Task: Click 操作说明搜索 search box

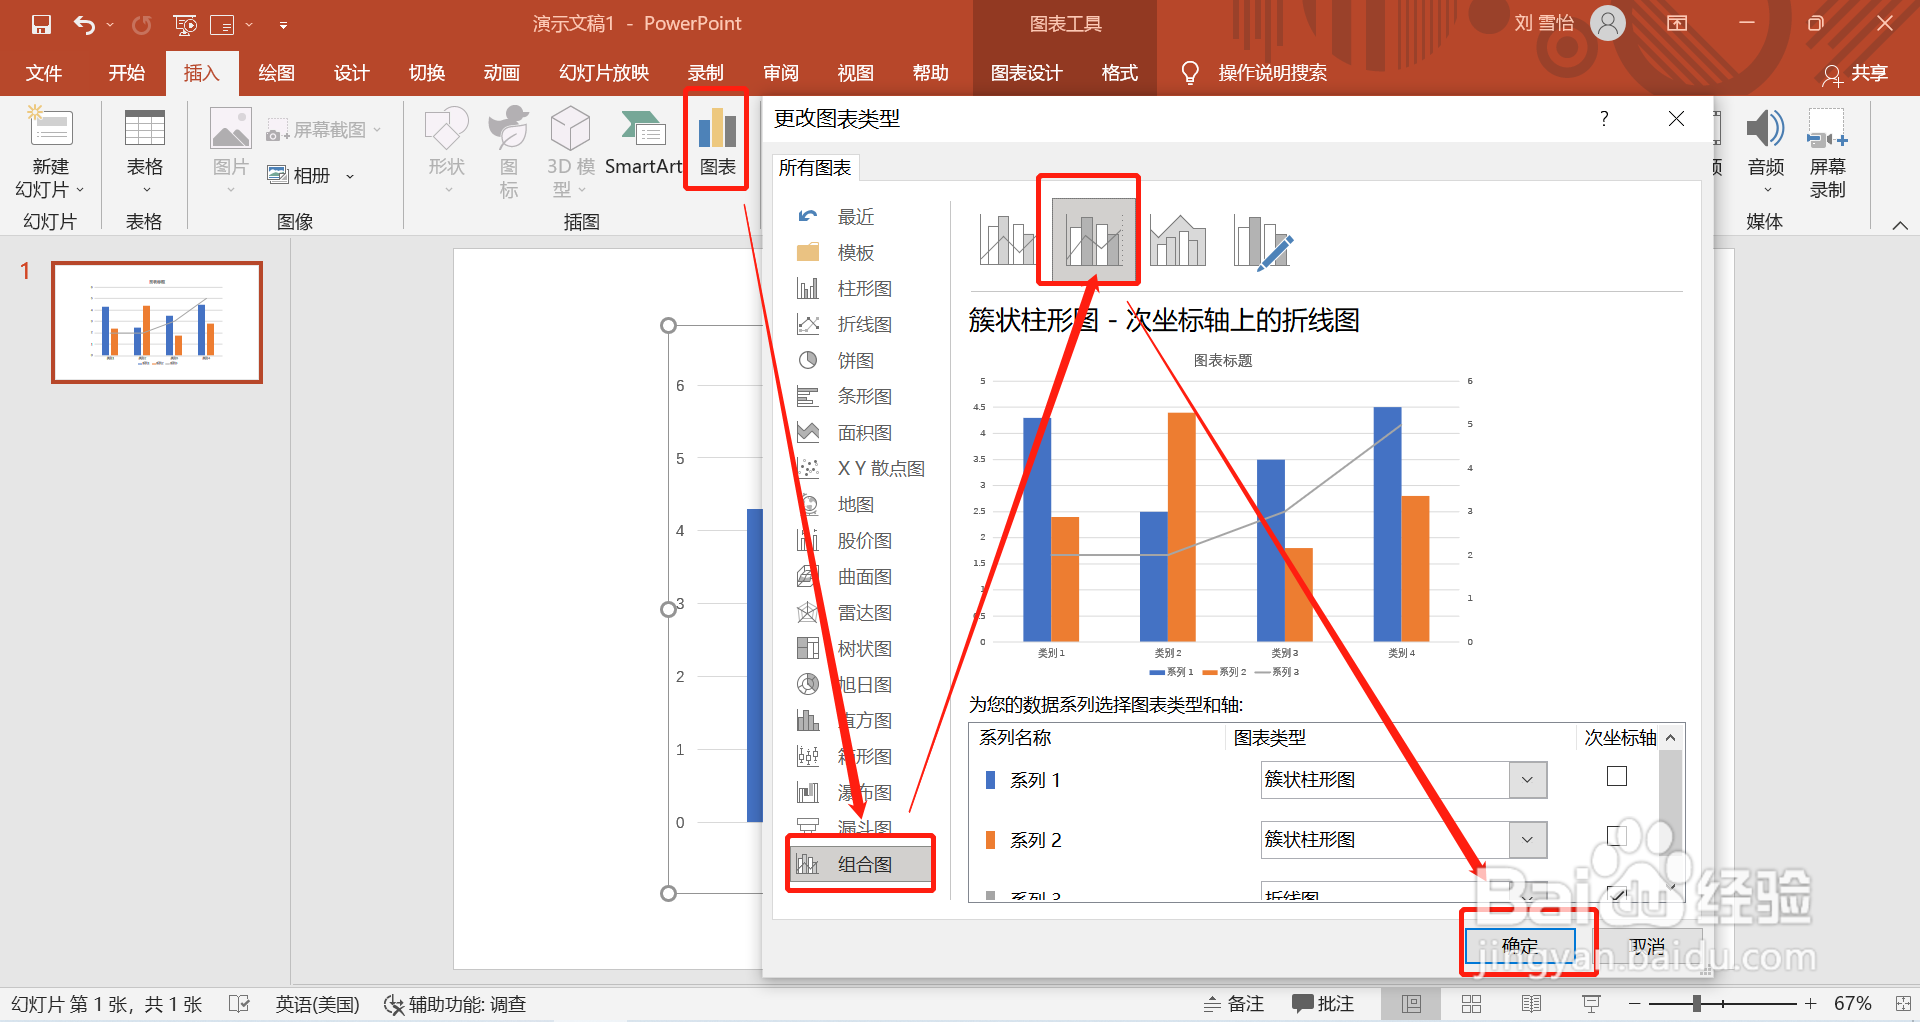Action: pos(1272,73)
